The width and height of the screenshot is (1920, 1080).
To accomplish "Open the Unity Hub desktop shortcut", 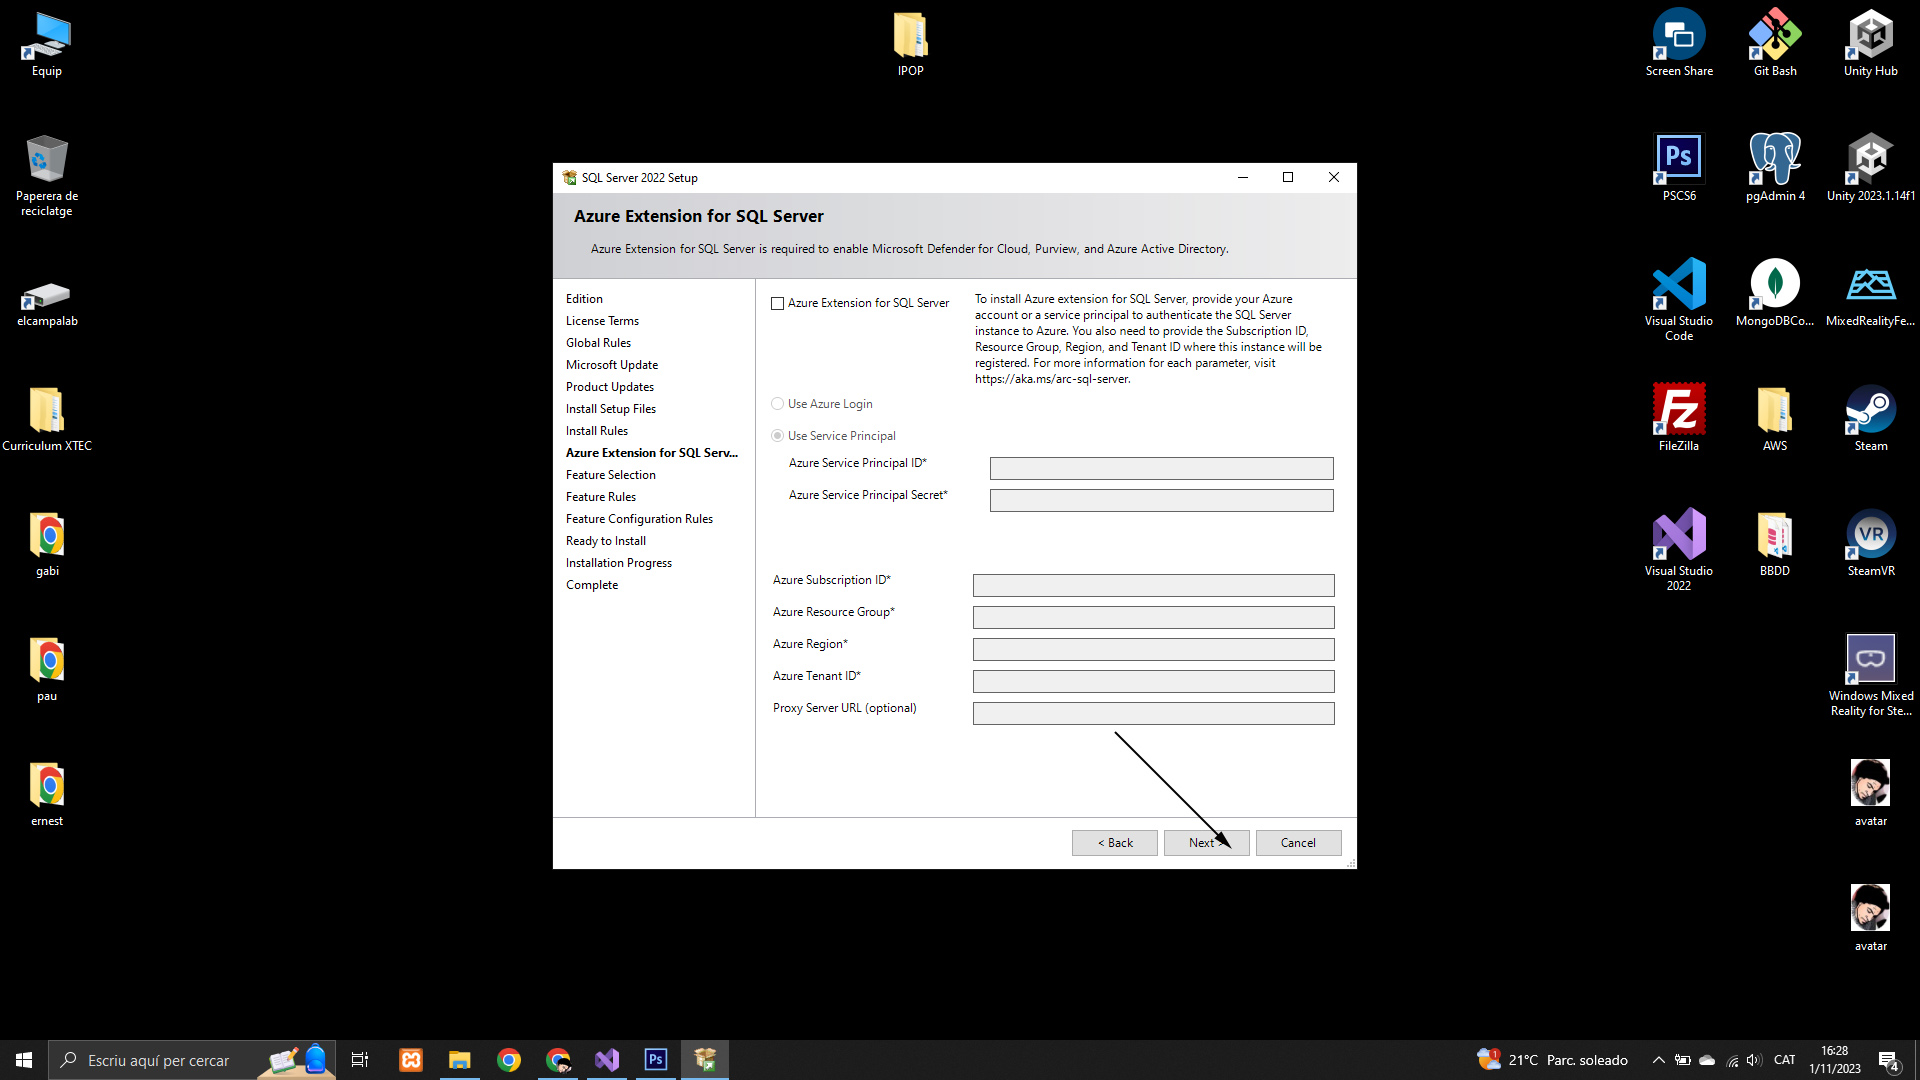I will tap(1870, 42).
